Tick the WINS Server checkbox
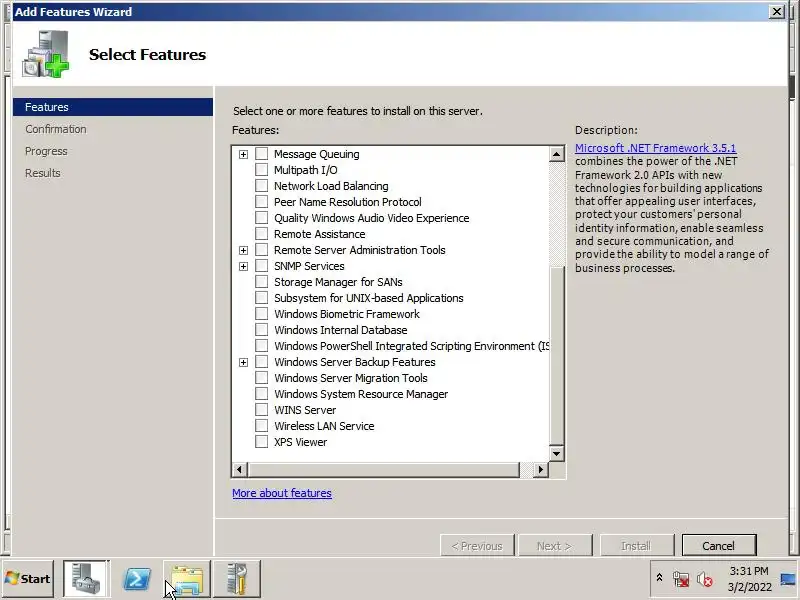This screenshot has width=800, height=600. coord(261,410)
